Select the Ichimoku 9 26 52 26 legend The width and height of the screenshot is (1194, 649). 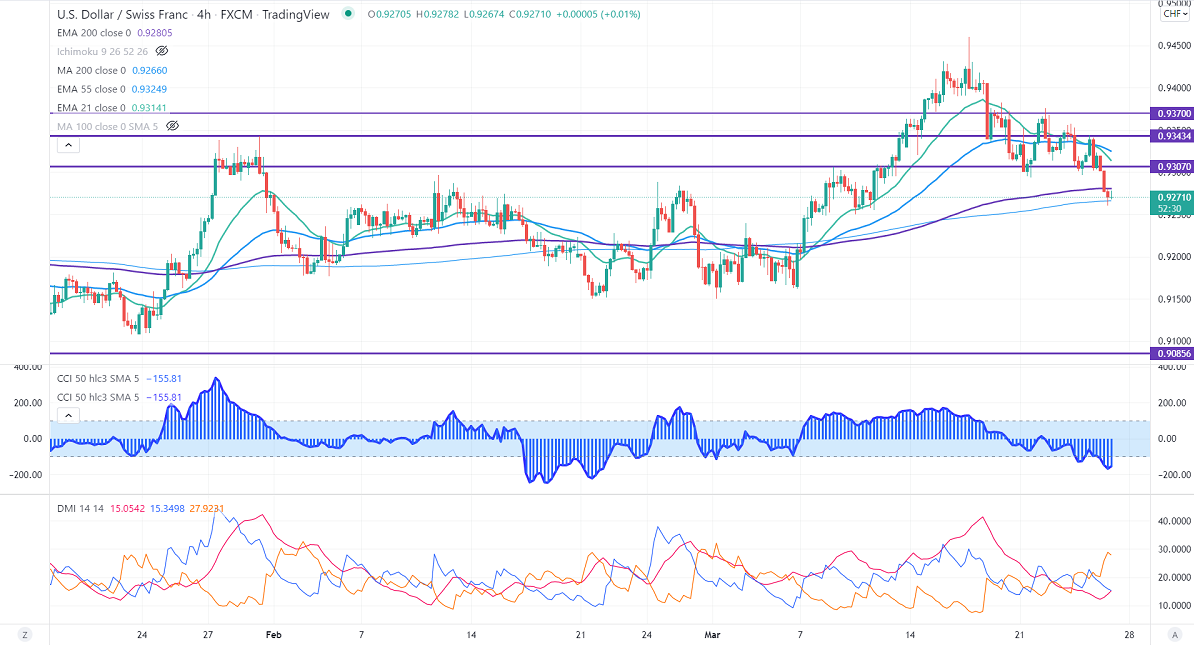tap(103, 51)
